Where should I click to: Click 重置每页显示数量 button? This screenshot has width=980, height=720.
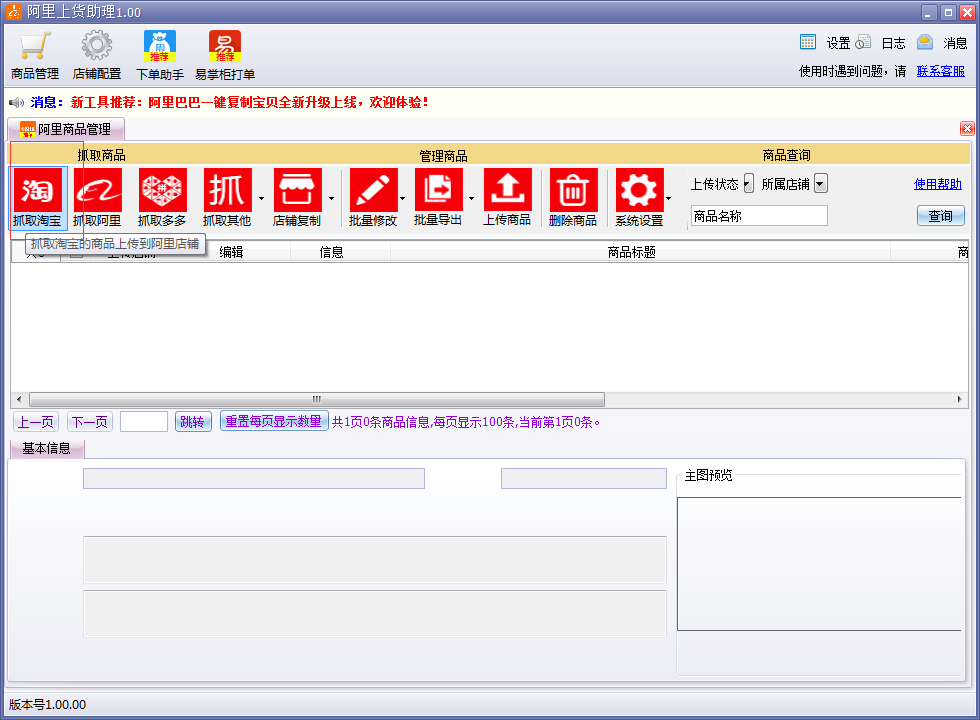click(274, 422)
